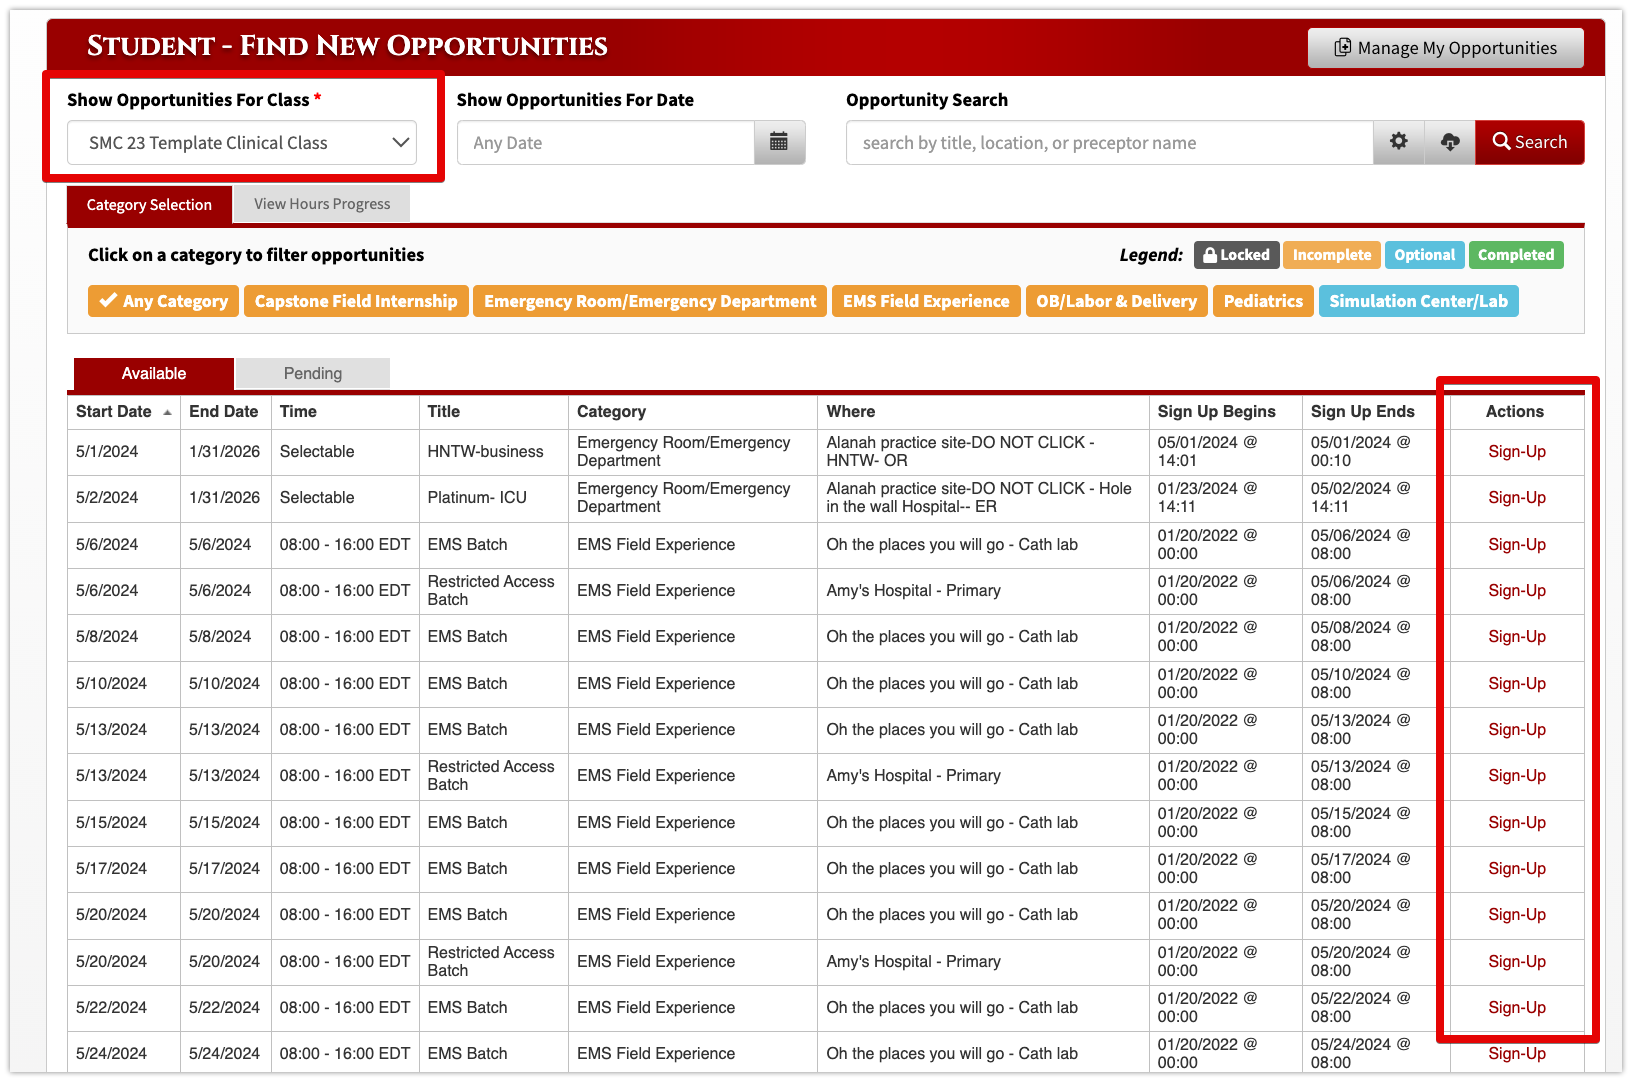This screenshot has width=1632, height=1082.
Task: Click the End Date column header
Action: click(x=224, y=412)
